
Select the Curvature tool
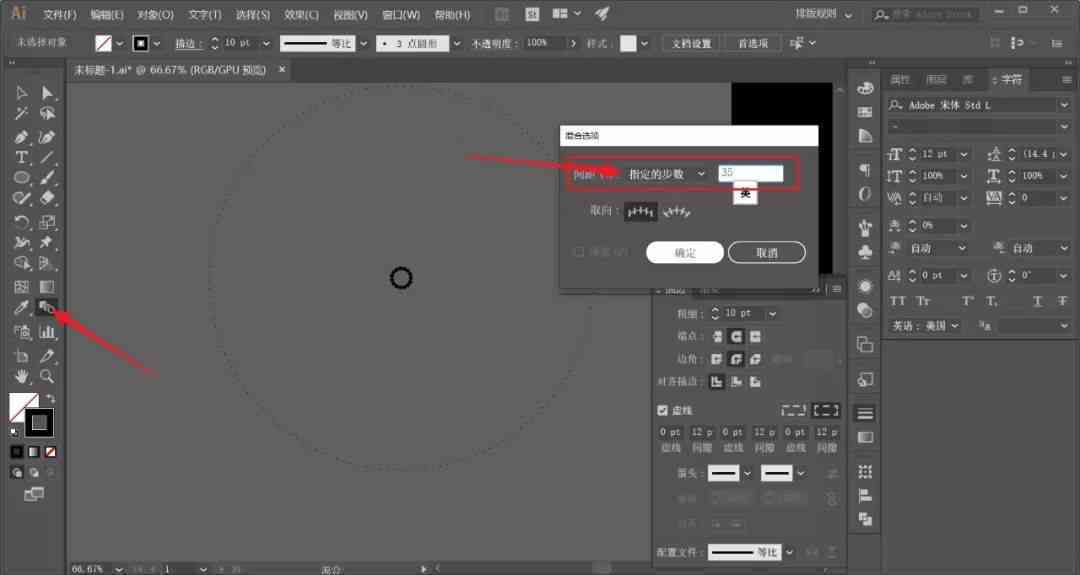[x=47, y=137]
